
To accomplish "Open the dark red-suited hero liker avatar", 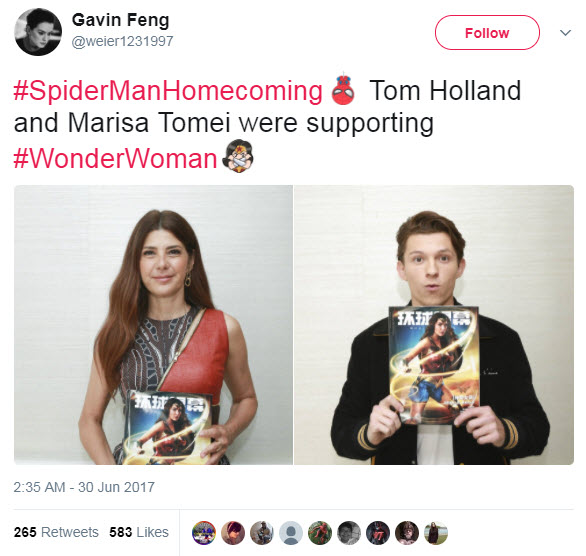I will (378, 532).
